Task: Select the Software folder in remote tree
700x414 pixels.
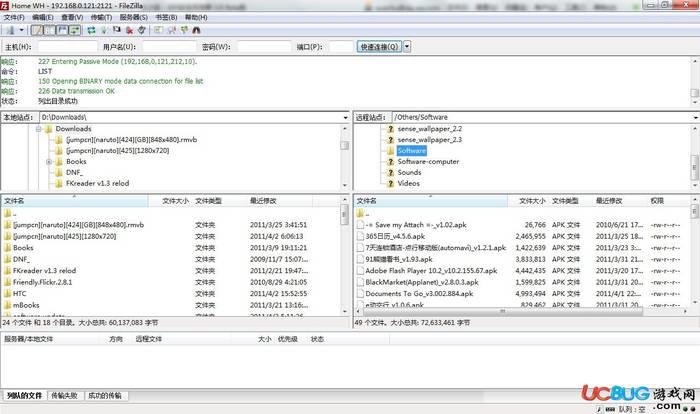Action: tap(412, 151)
